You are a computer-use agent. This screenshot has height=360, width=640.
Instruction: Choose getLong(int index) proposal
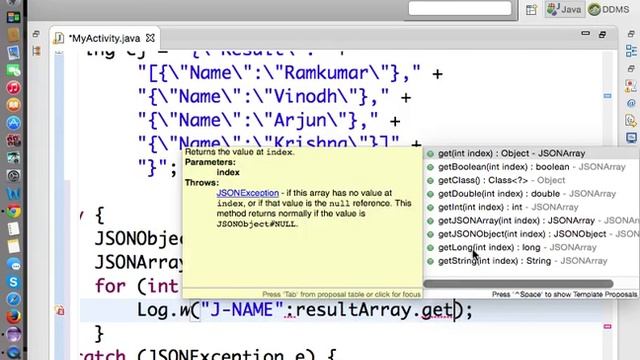pyautogui.click(x=531, y=248)
